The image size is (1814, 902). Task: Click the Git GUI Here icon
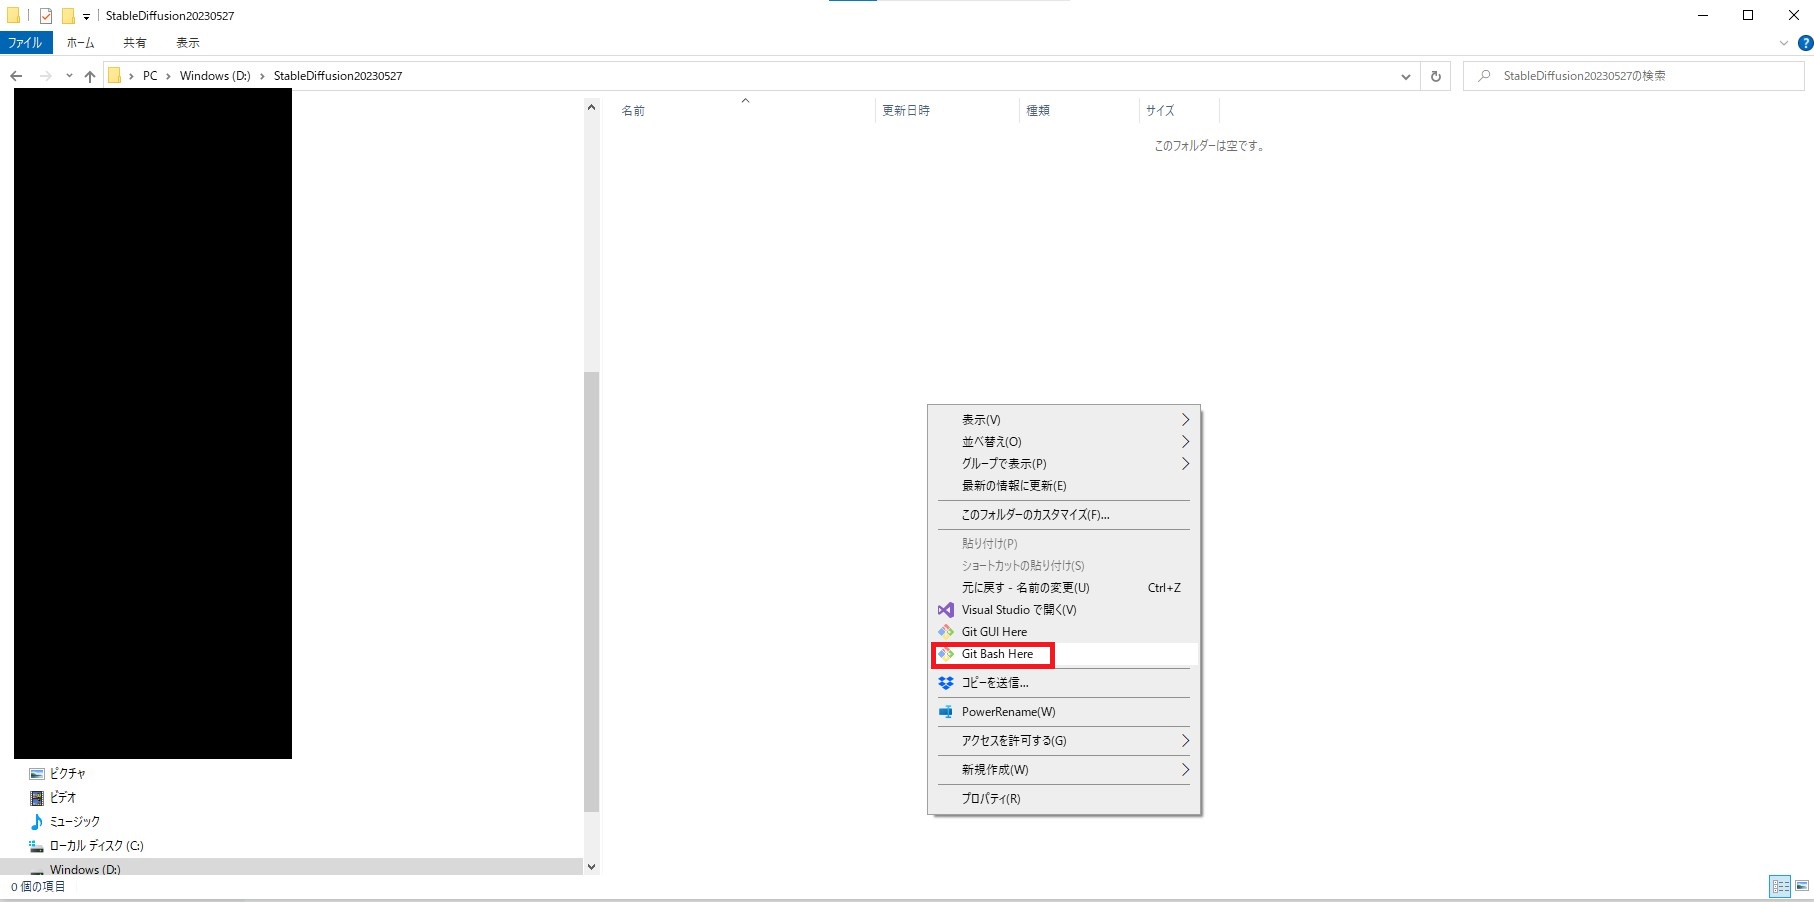(945, 632)
